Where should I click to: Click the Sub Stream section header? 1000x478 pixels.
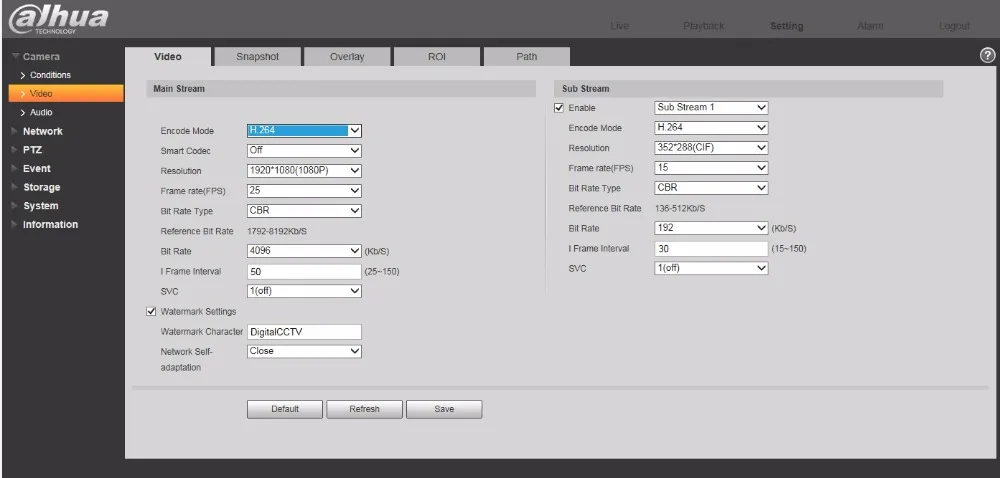[x=749, y=89]
